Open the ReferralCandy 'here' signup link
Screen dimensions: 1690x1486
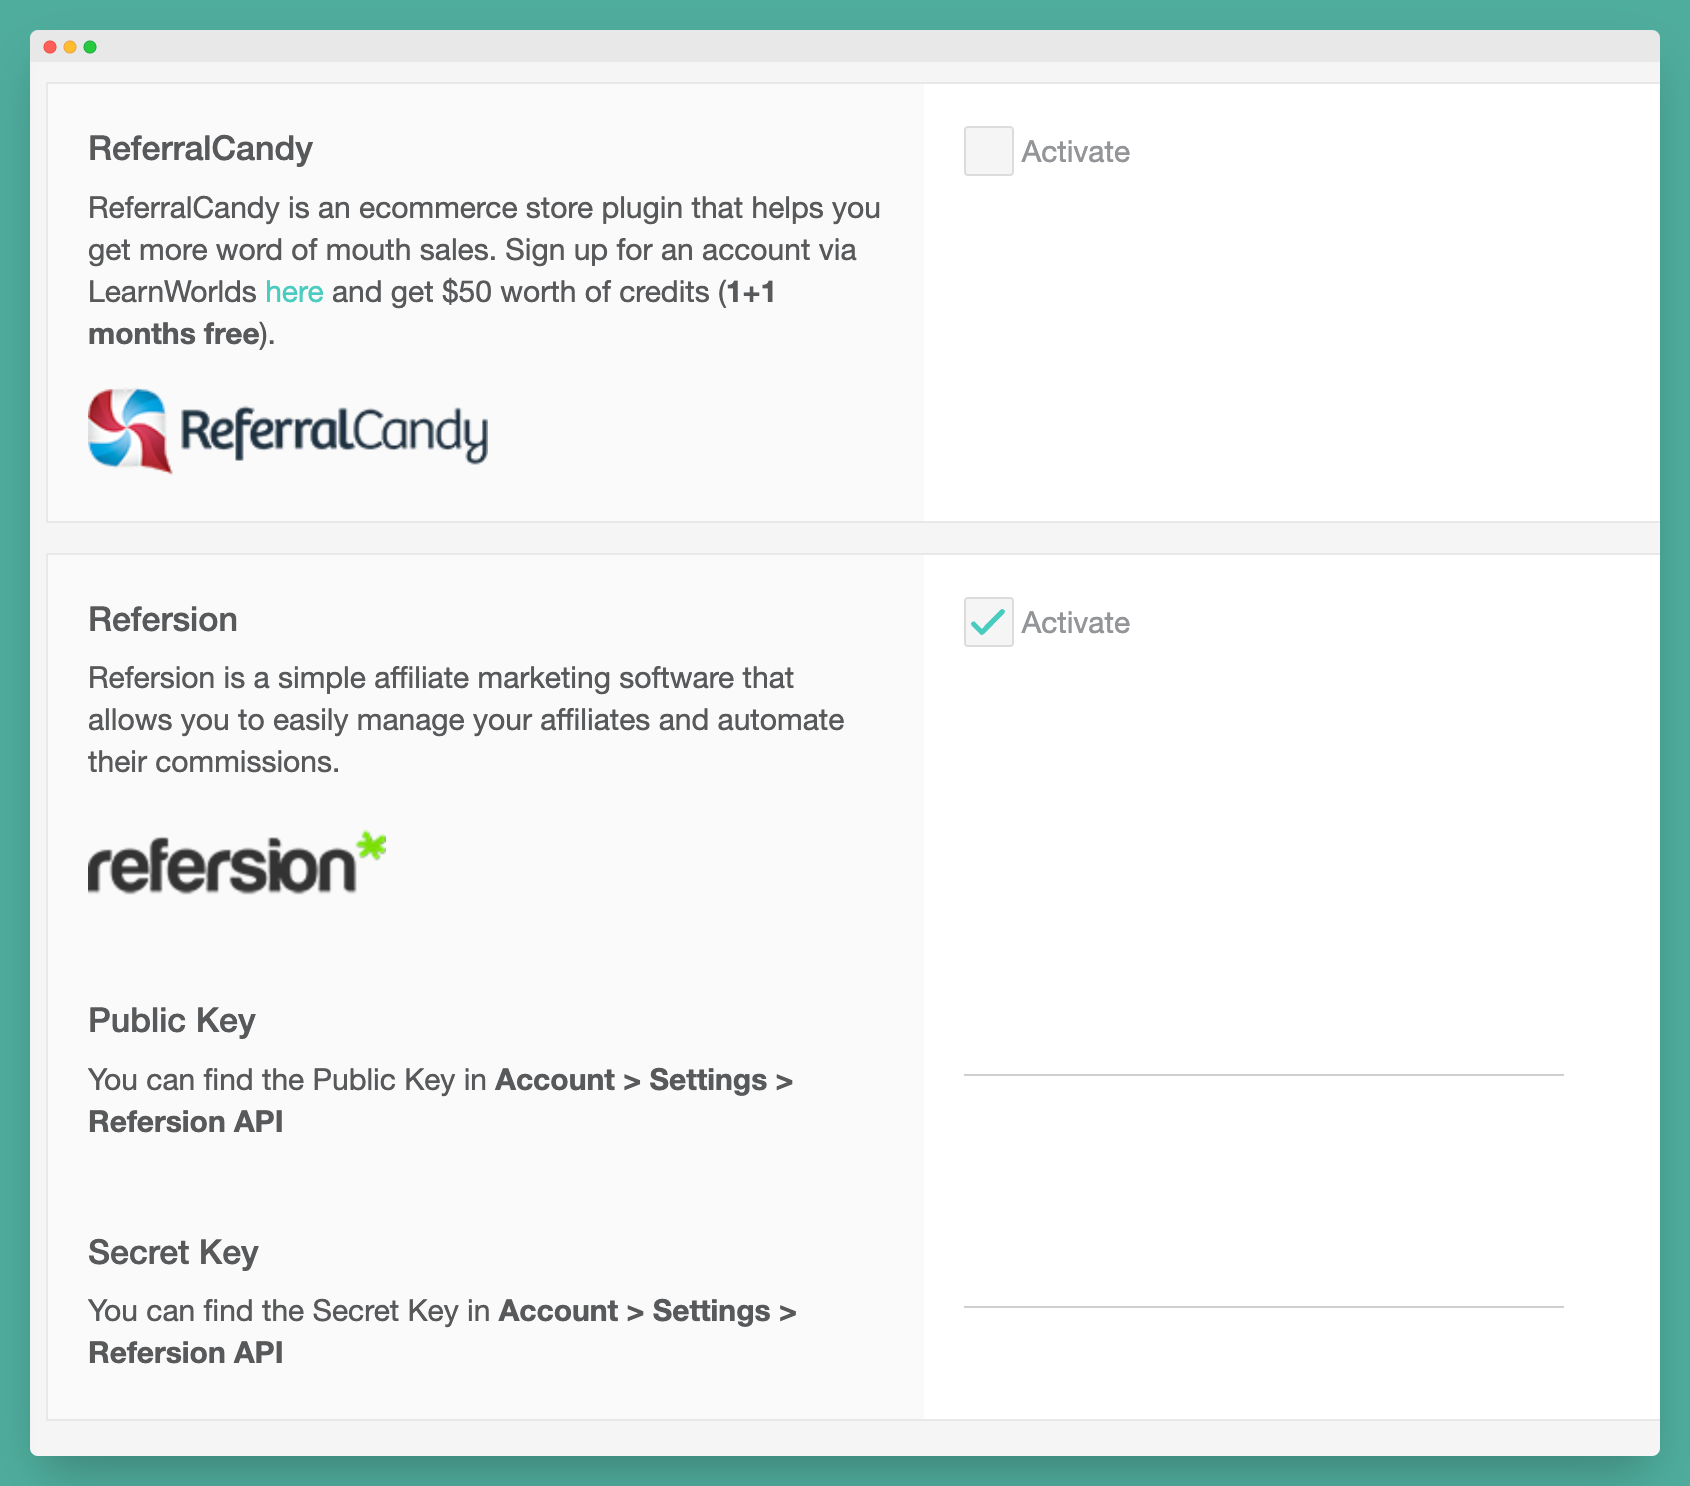[294, 292]
